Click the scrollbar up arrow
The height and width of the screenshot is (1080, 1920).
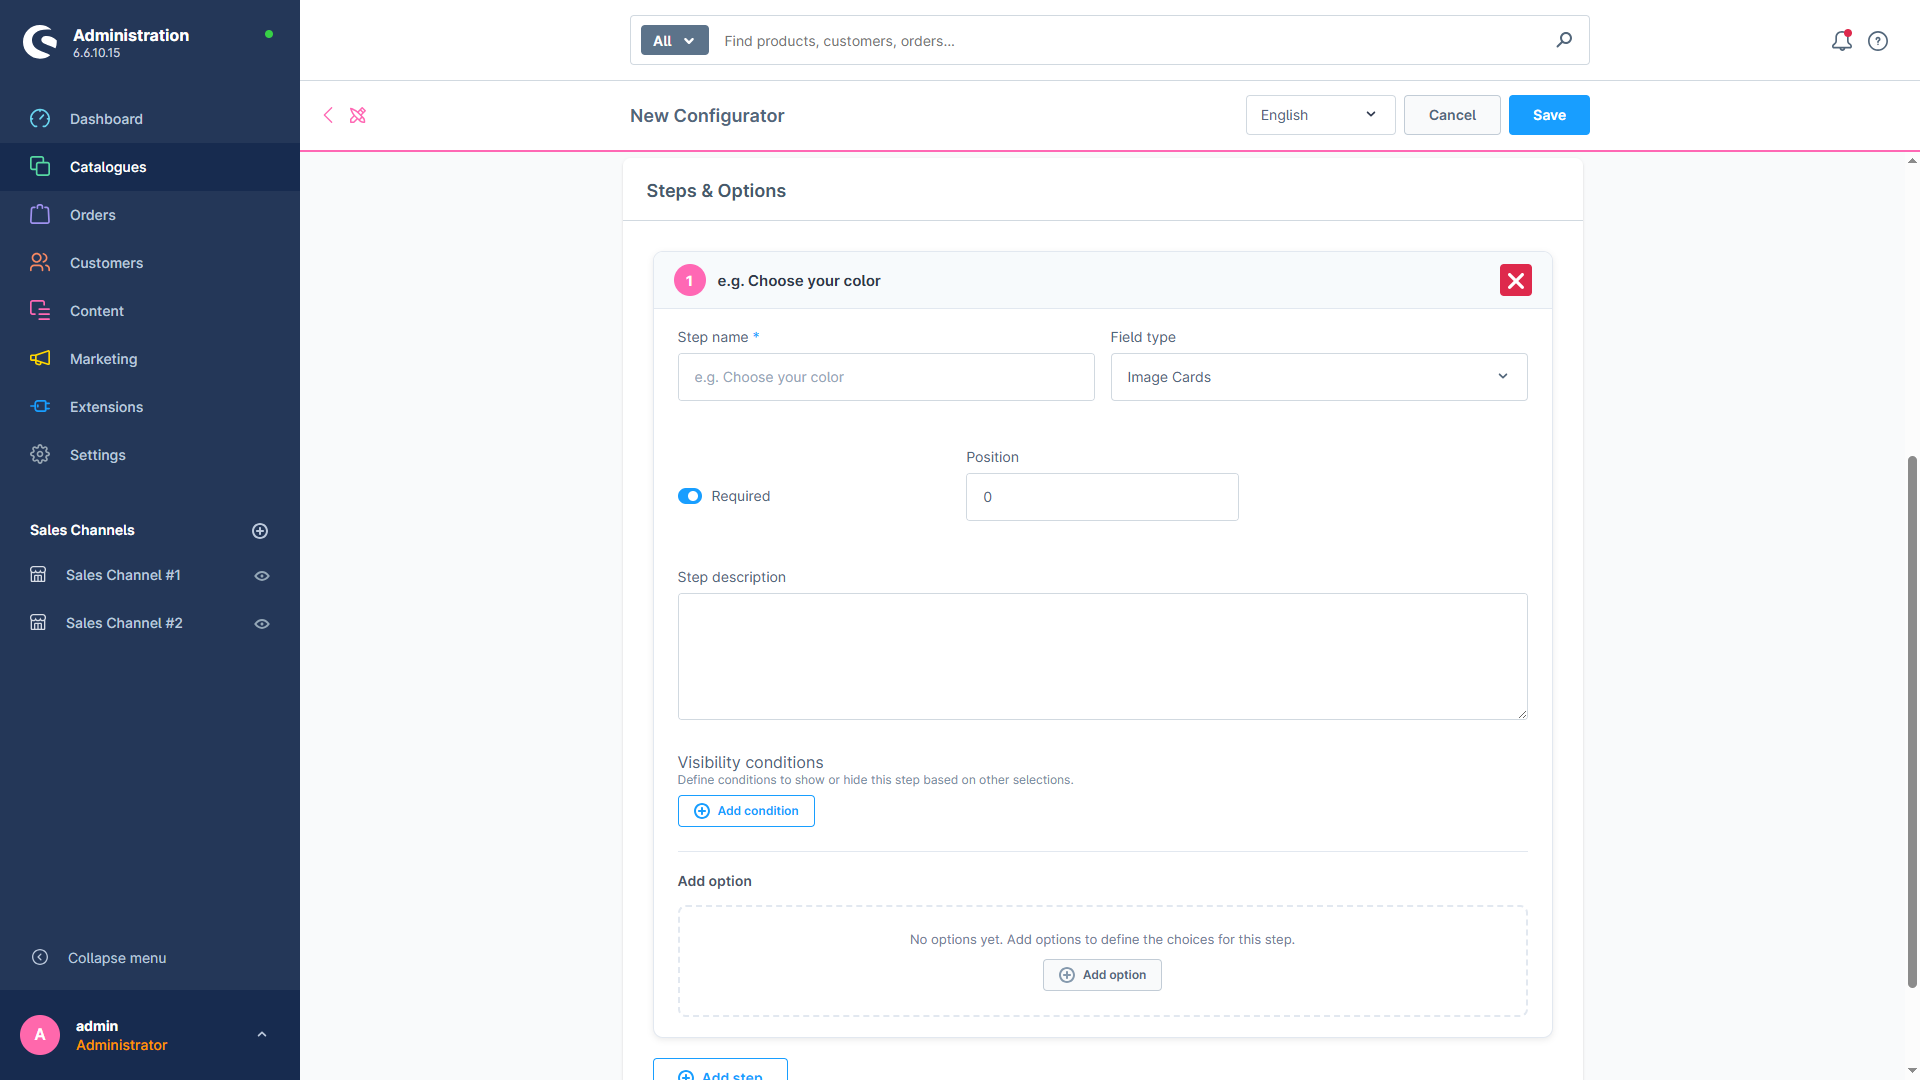[1912, 160]
